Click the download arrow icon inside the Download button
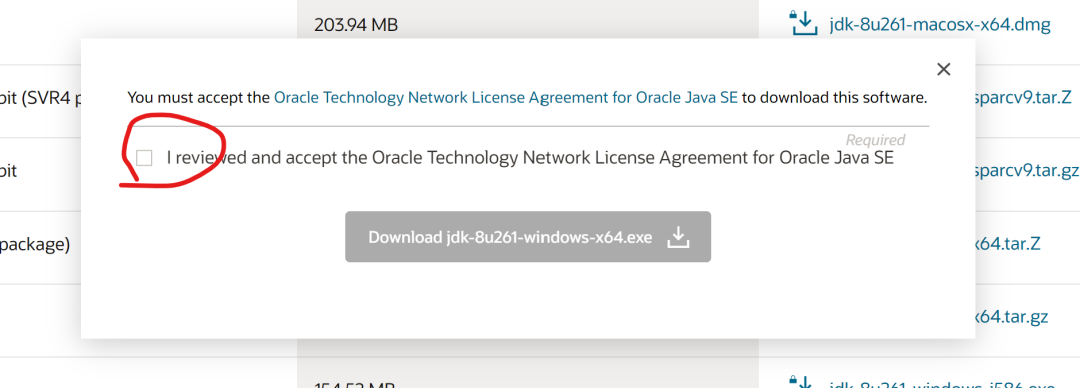The width and height of the screenshot is (1080, 388). coord(678,237)
